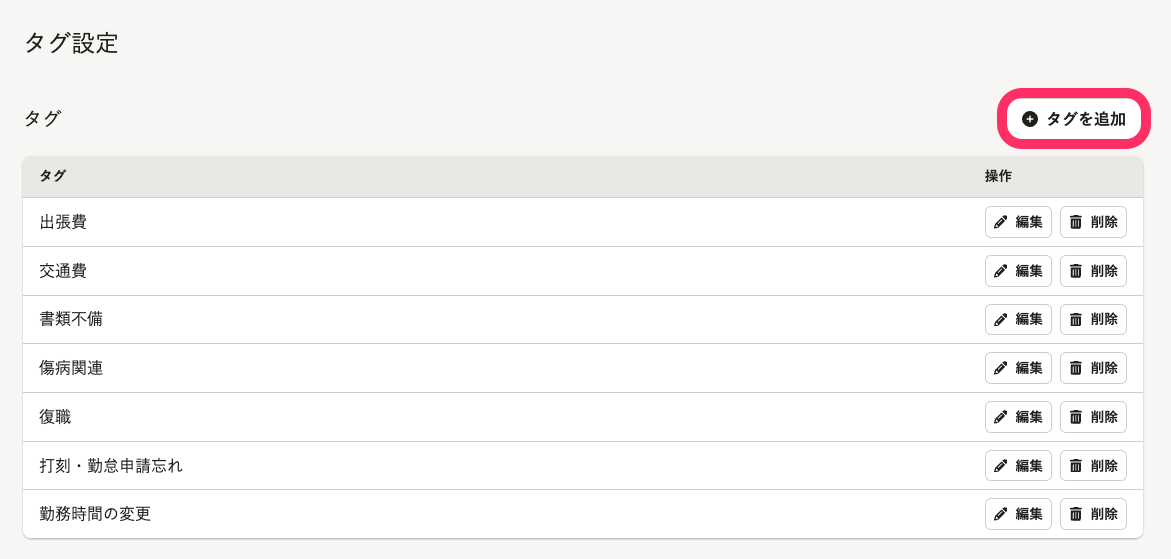Click the pencil icon for 出張費
1171x559 pixels.
[x=1000, y=222]
